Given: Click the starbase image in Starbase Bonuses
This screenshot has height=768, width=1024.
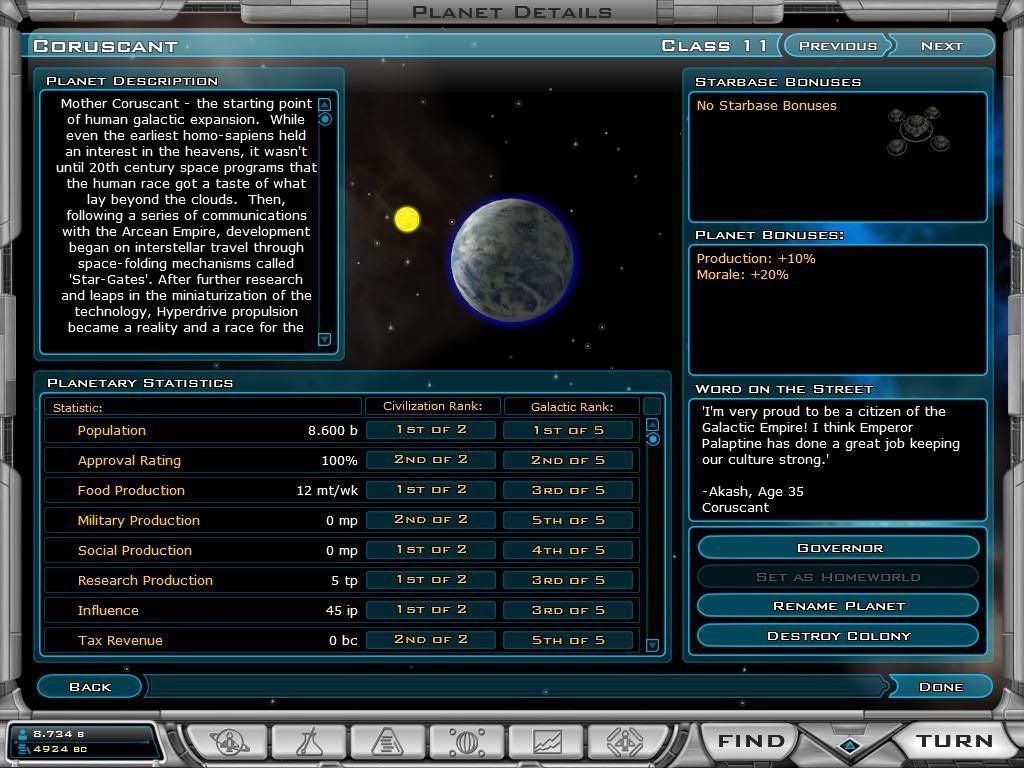Looking at the screenshot, I should point(916,130).
